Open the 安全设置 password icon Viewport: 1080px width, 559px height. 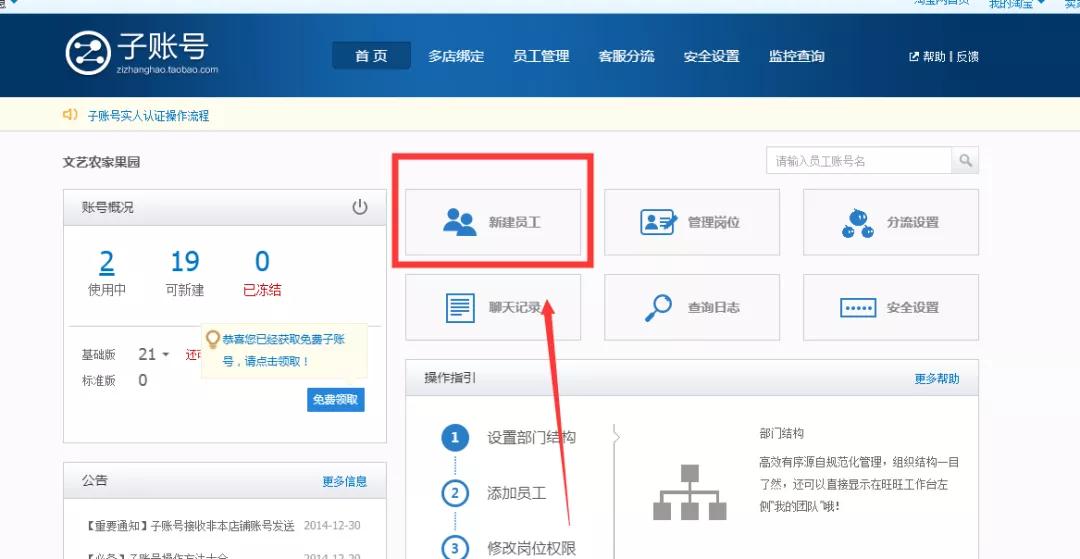pyautogui.click(x=857, y=308)
